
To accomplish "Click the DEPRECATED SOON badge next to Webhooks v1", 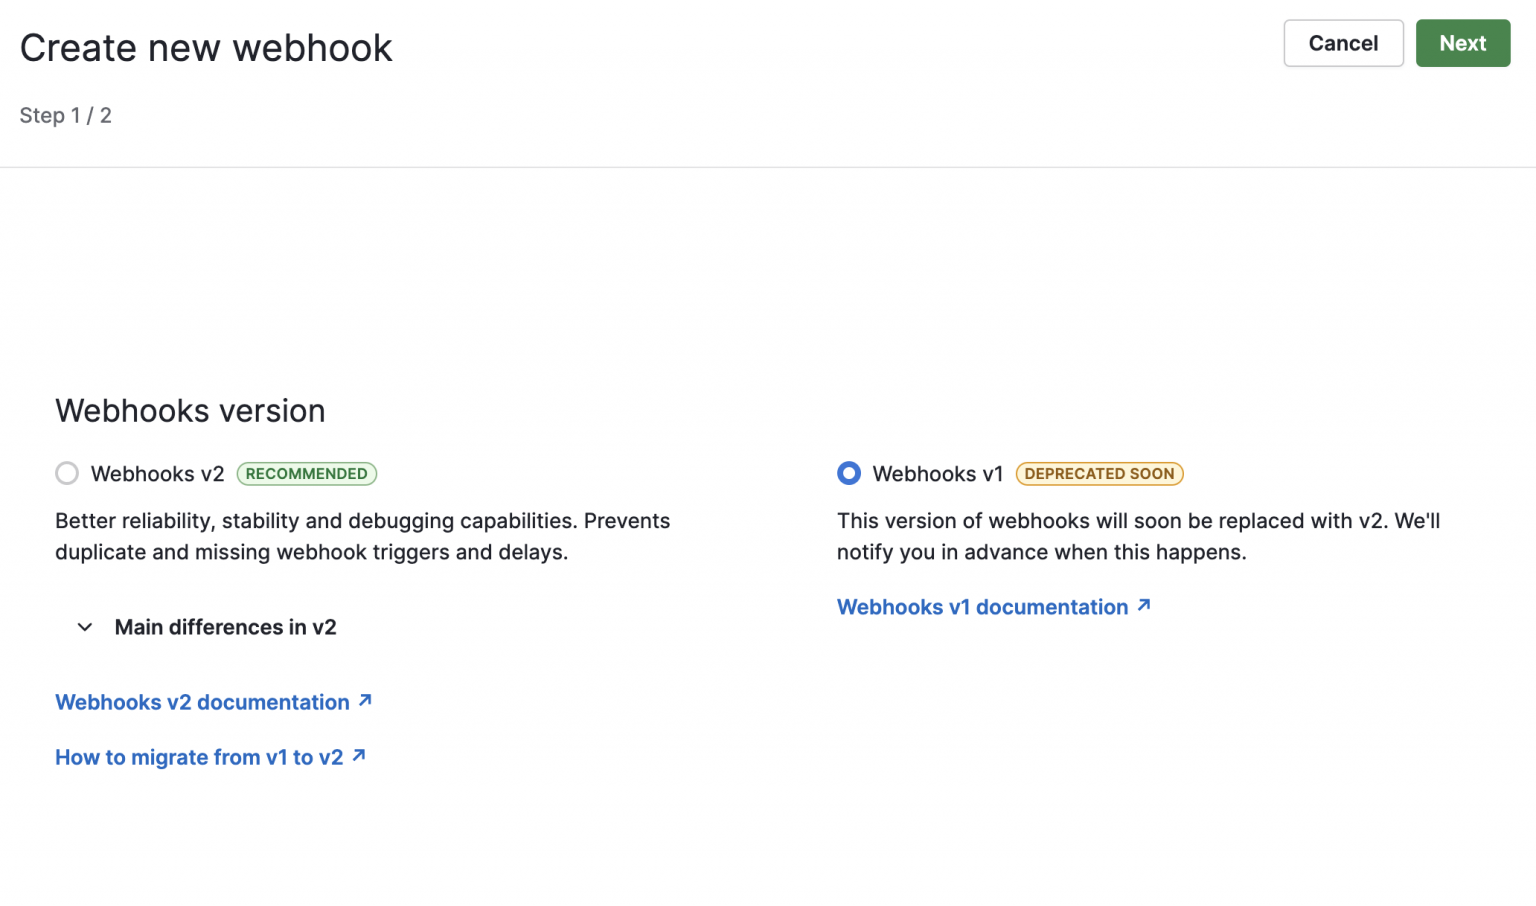I will 1099,473.
